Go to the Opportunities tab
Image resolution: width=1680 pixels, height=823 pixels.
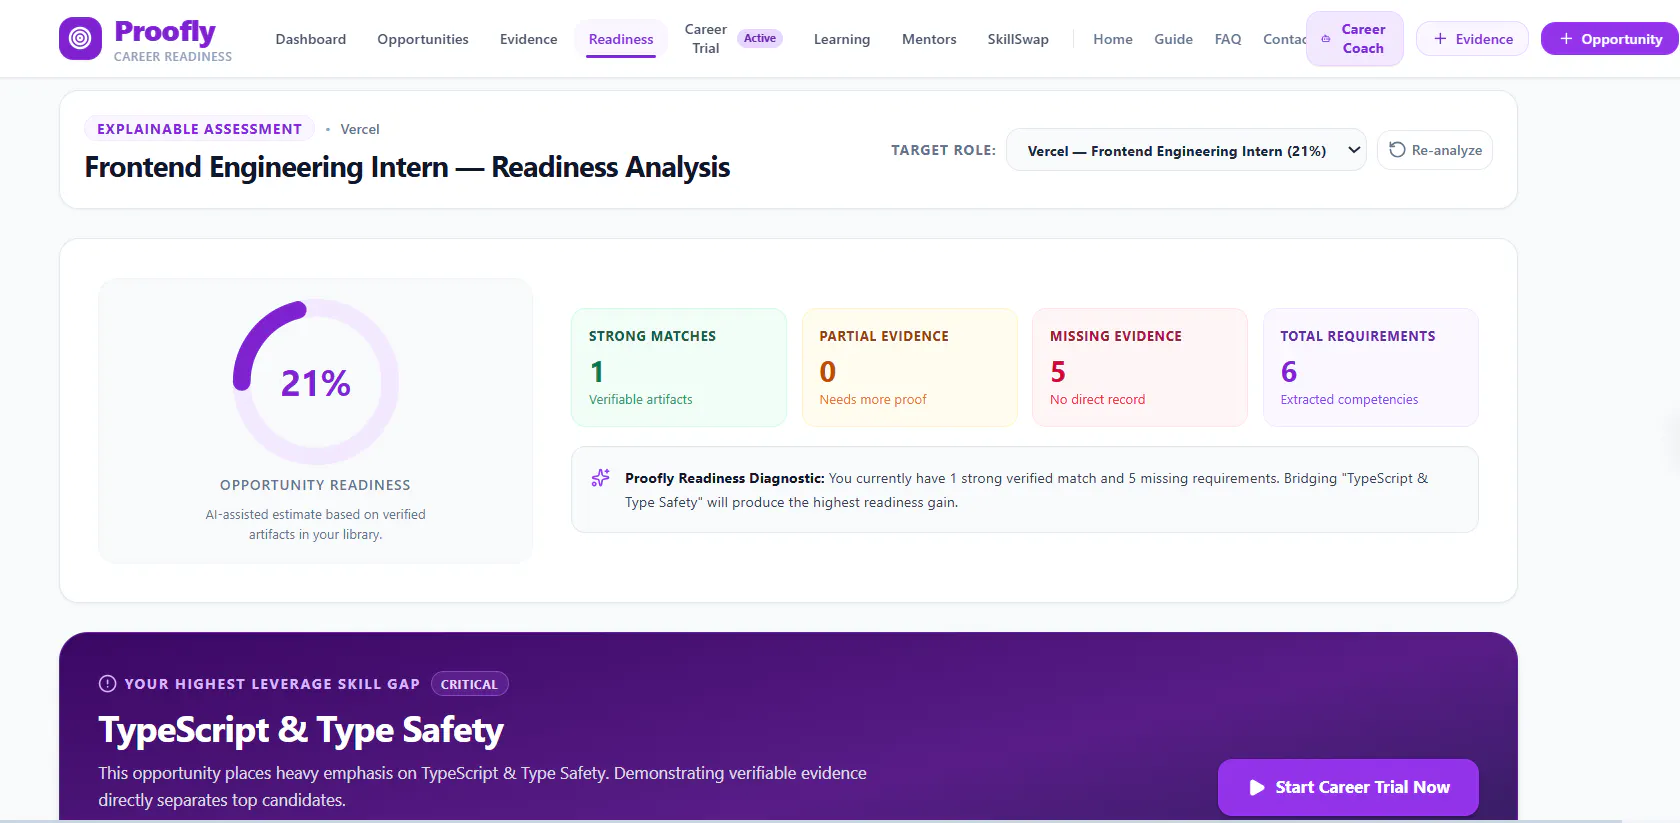coord(423,39)
